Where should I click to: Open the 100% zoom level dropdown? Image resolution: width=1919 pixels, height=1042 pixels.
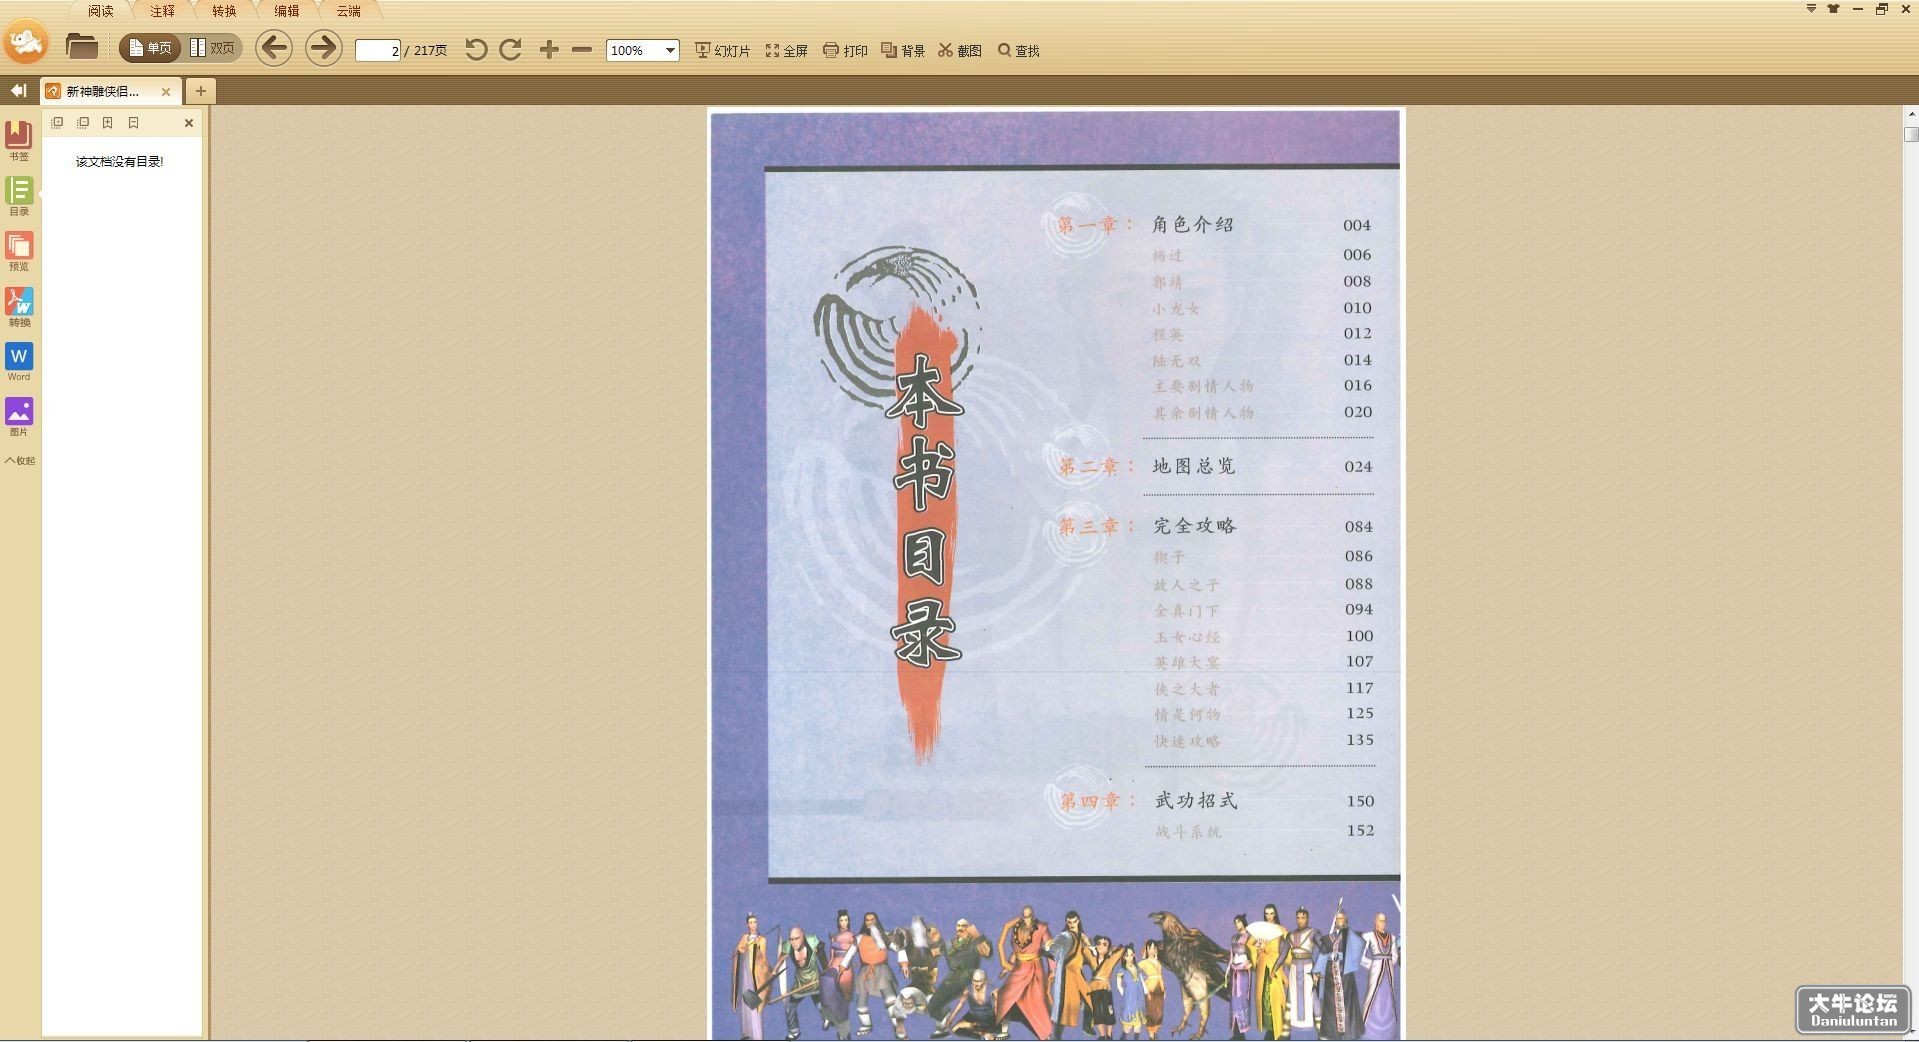tap(642, 50)
